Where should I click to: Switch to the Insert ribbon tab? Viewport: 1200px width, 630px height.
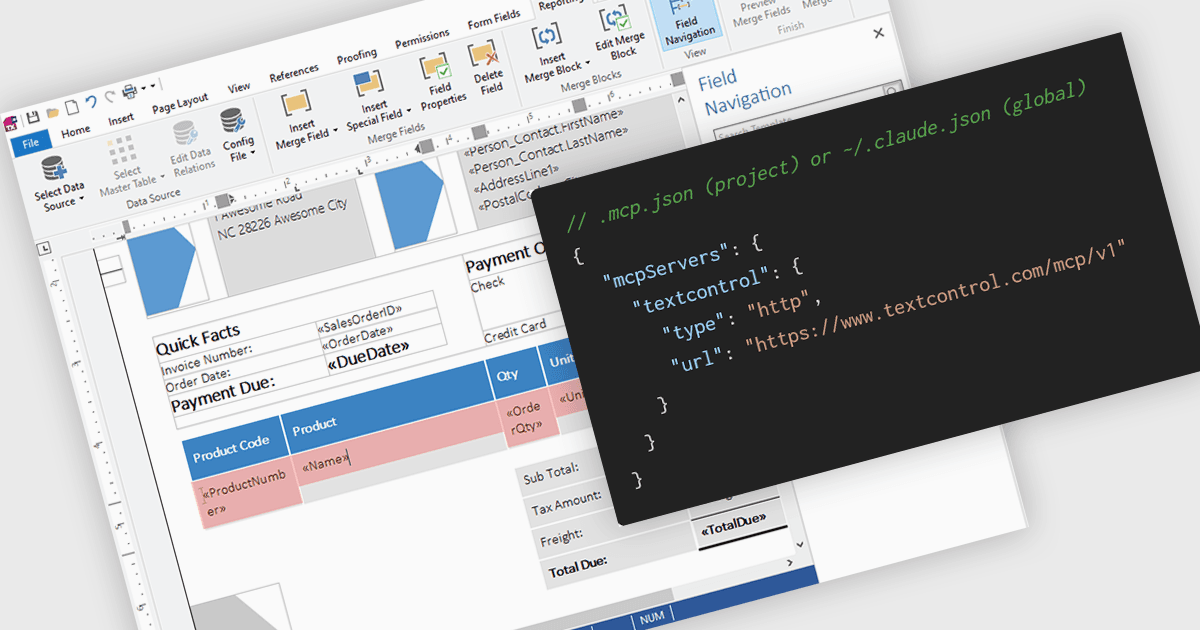click(x=121, y=119)
